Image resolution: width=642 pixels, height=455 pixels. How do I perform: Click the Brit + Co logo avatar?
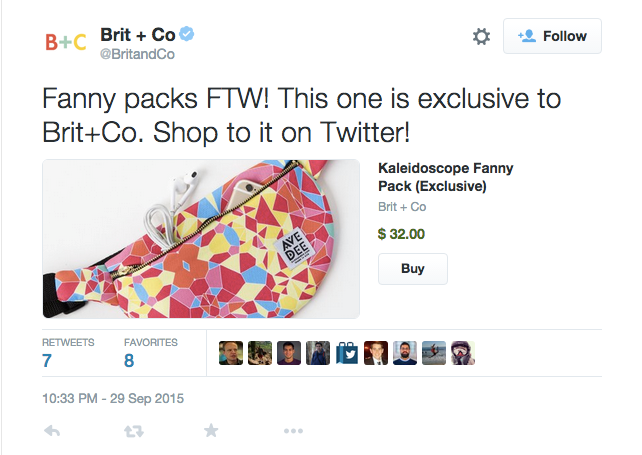[x=67, y=41]
